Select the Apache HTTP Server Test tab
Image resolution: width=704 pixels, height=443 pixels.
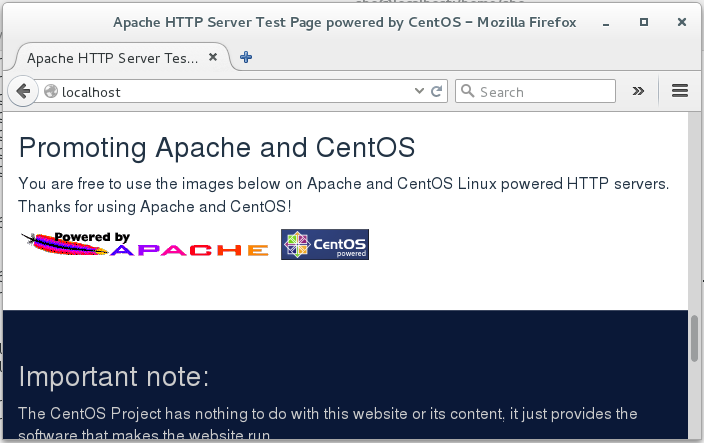[121, 57]
